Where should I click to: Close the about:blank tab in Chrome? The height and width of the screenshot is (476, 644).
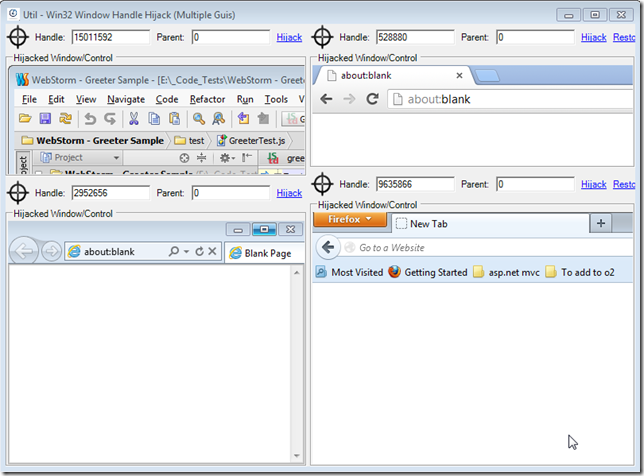point(460,76)
